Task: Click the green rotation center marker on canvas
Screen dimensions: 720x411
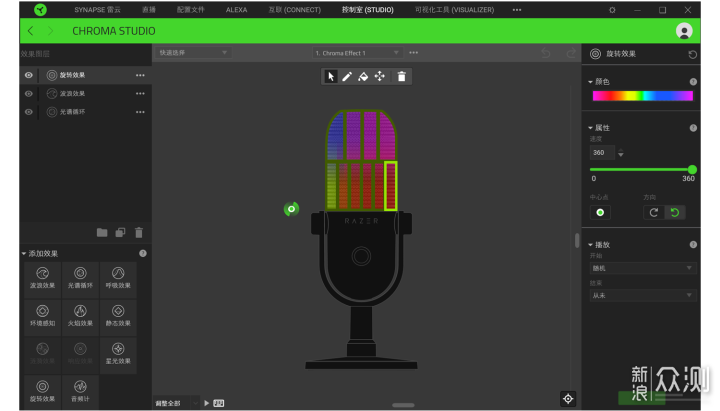Action: click(291, 209)
